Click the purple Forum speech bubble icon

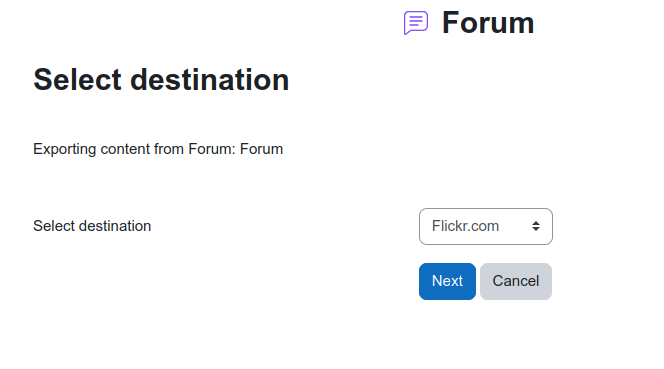point(416,22)
